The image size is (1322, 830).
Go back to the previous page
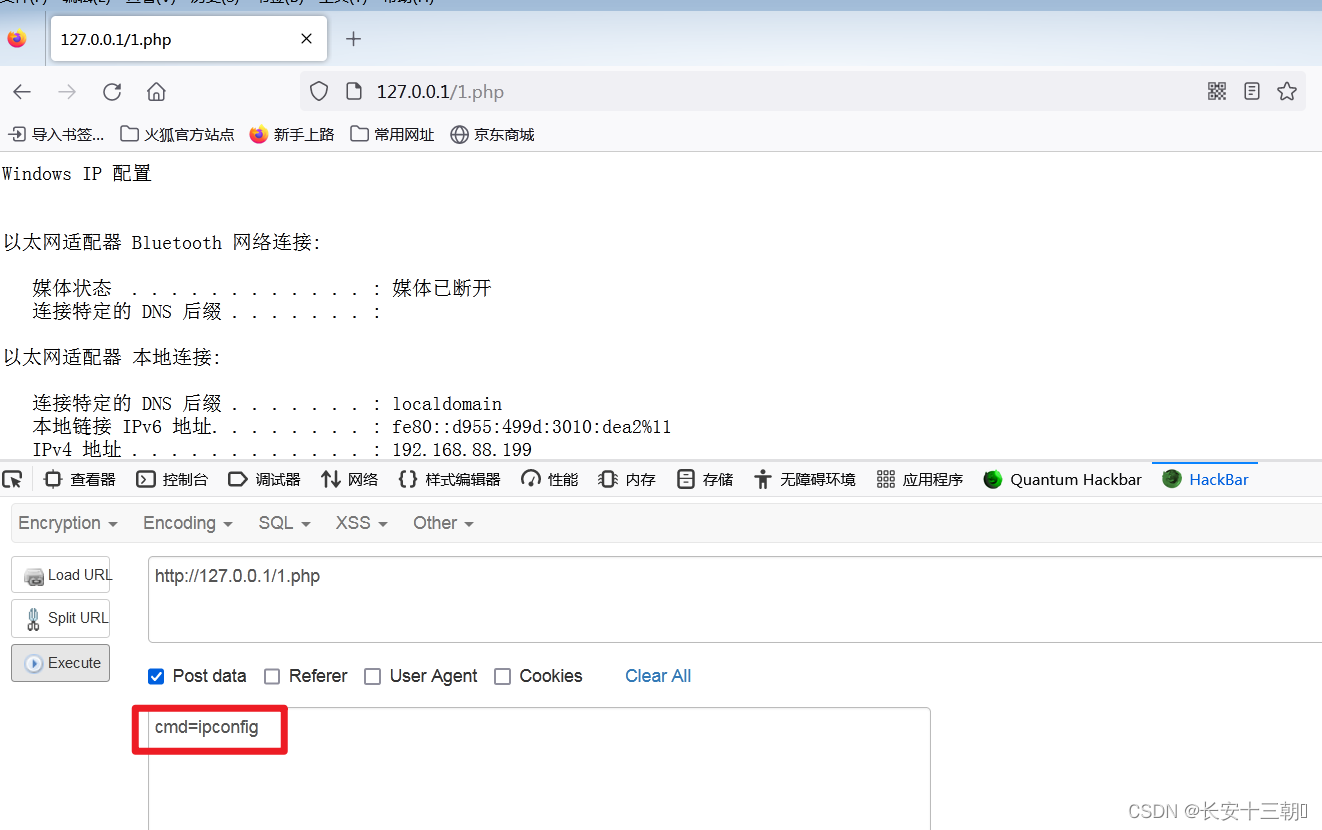(22, 92)
